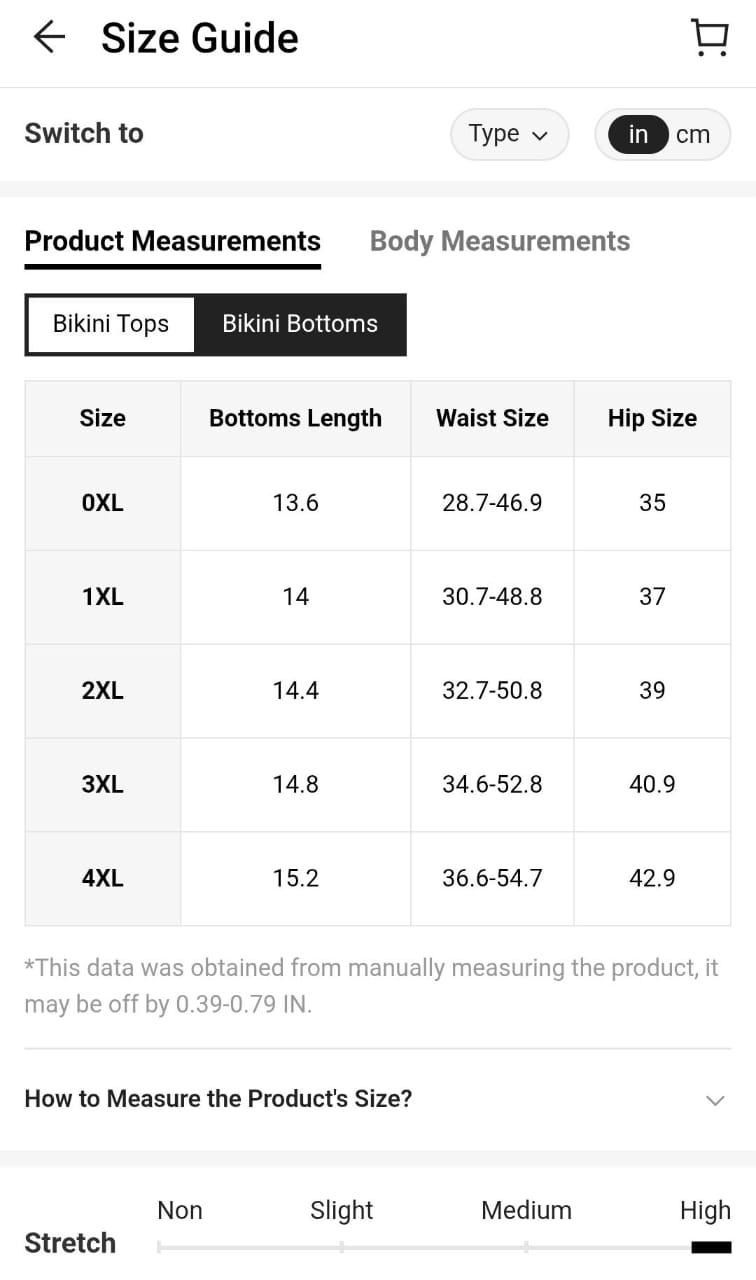756x1280 pixels.
Task: Click the Medium stretch label
Action: point(526,1211)
